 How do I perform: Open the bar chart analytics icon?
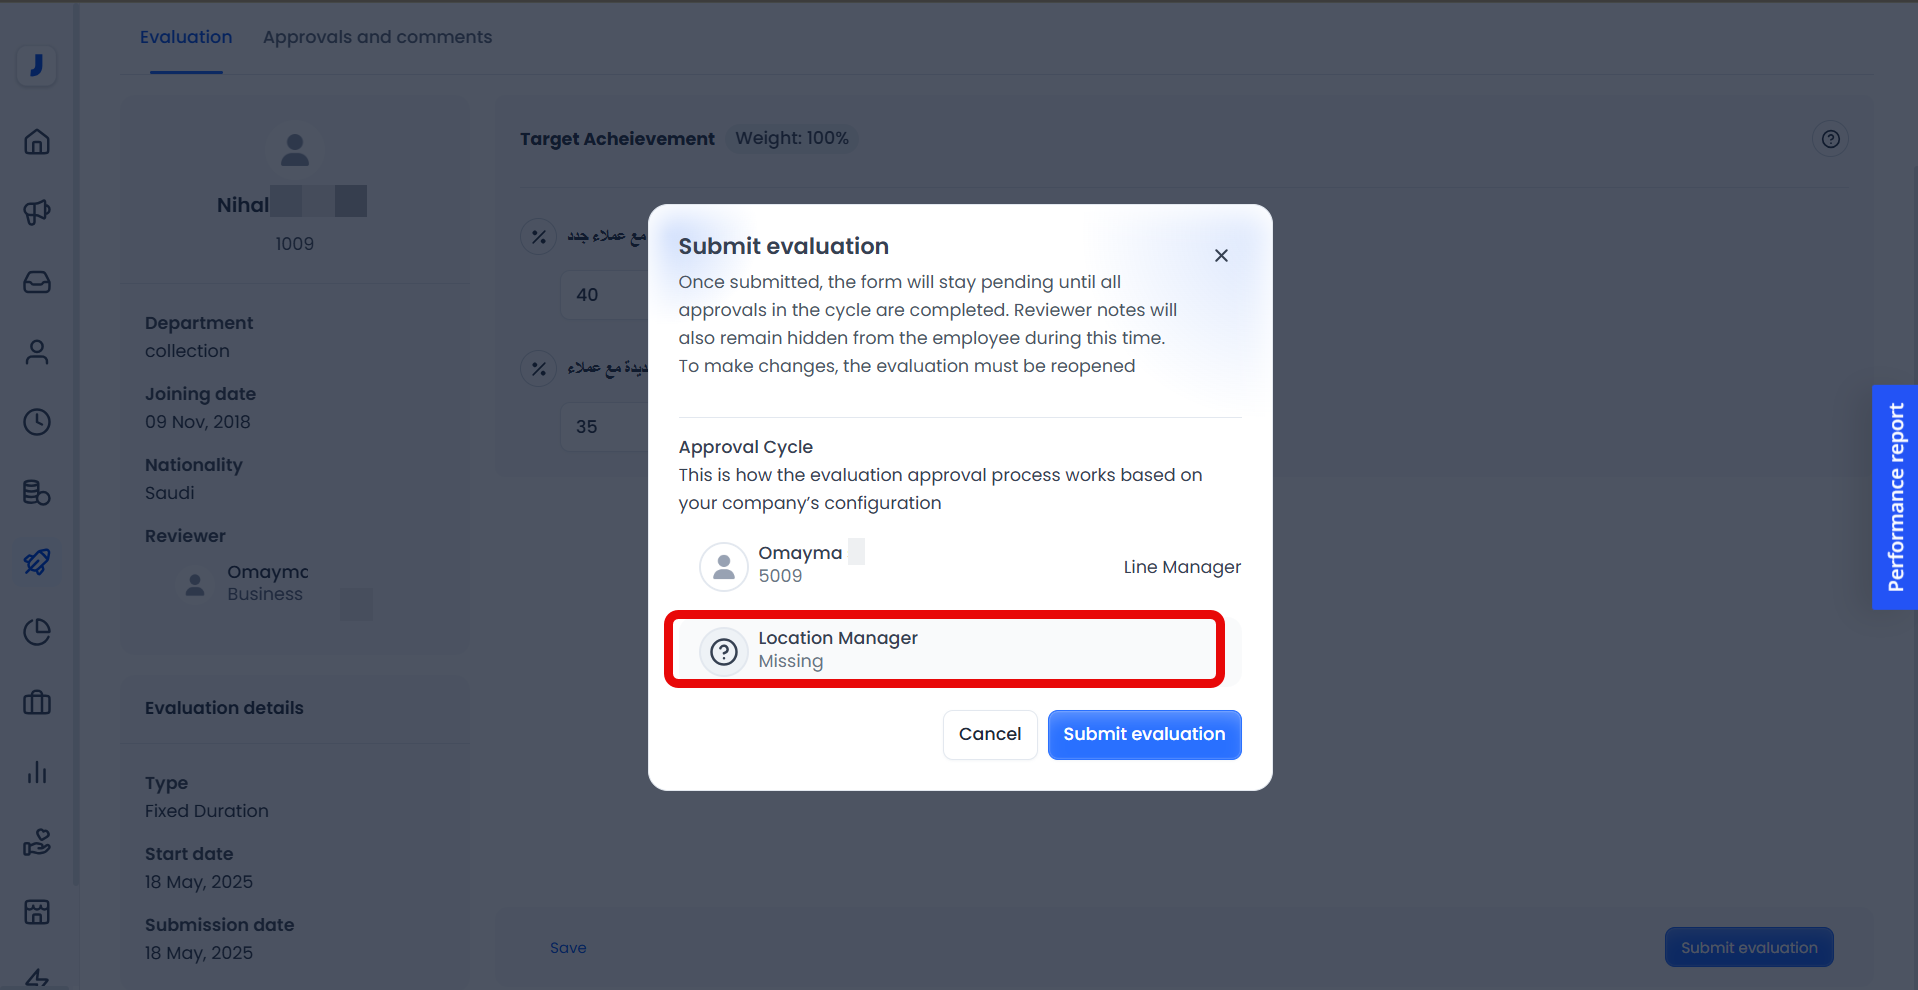point(37,772)
